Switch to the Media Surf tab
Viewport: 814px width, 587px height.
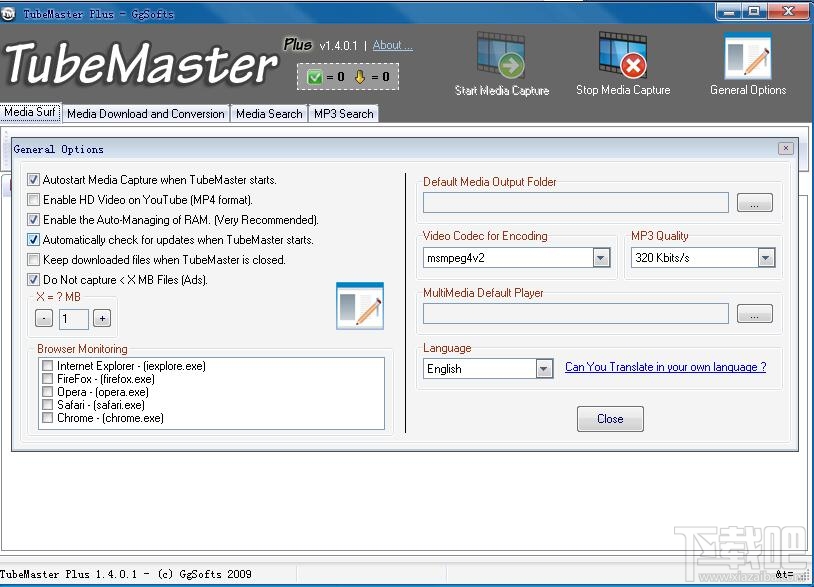(30, 112)
